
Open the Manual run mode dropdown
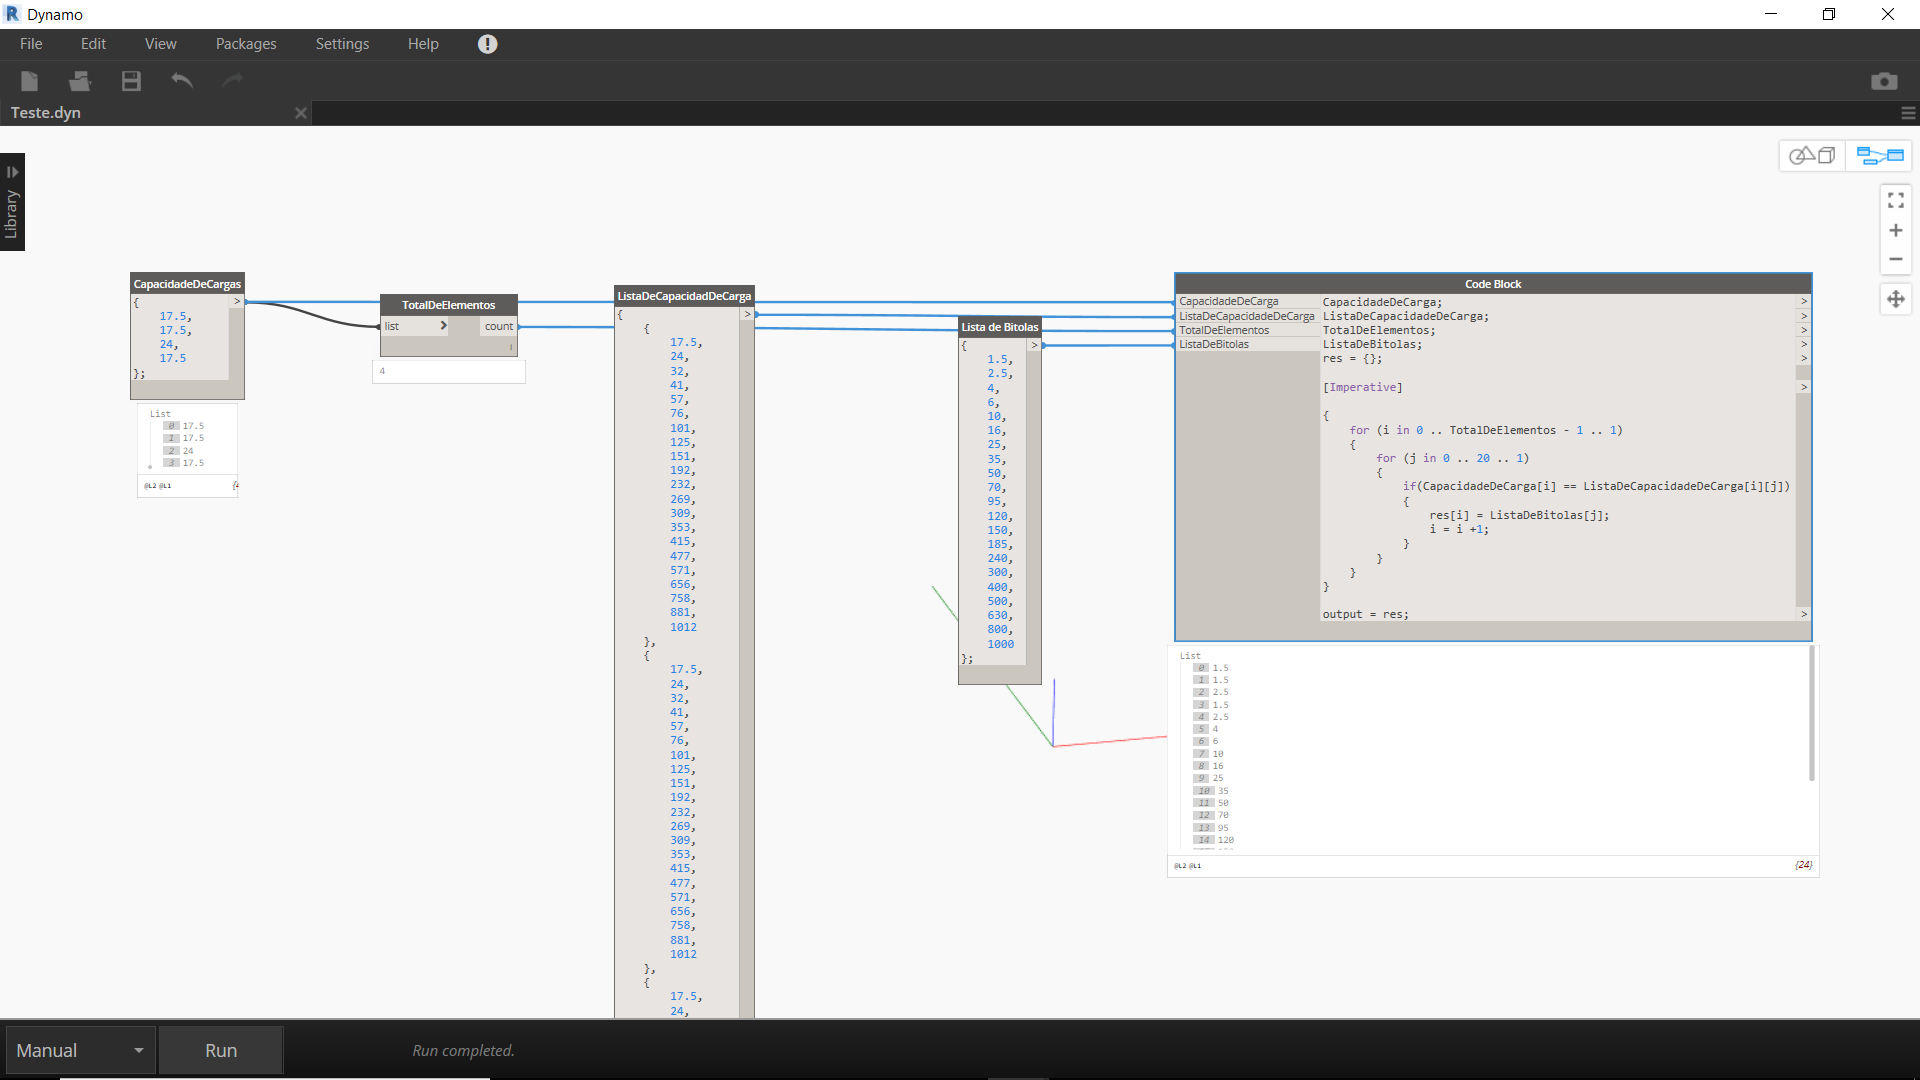coord(80,1051)
